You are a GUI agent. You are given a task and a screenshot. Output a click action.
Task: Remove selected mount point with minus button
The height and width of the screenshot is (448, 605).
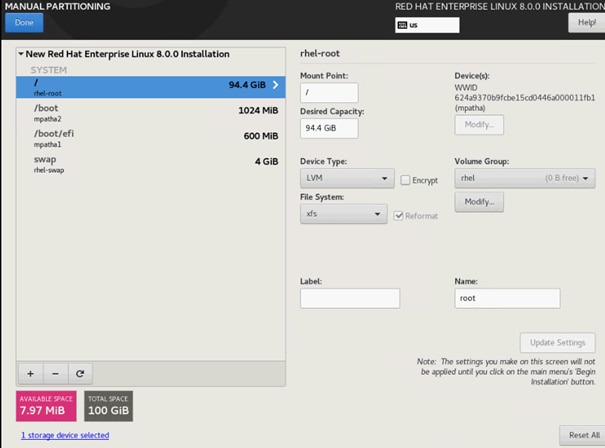pos(56,374)
